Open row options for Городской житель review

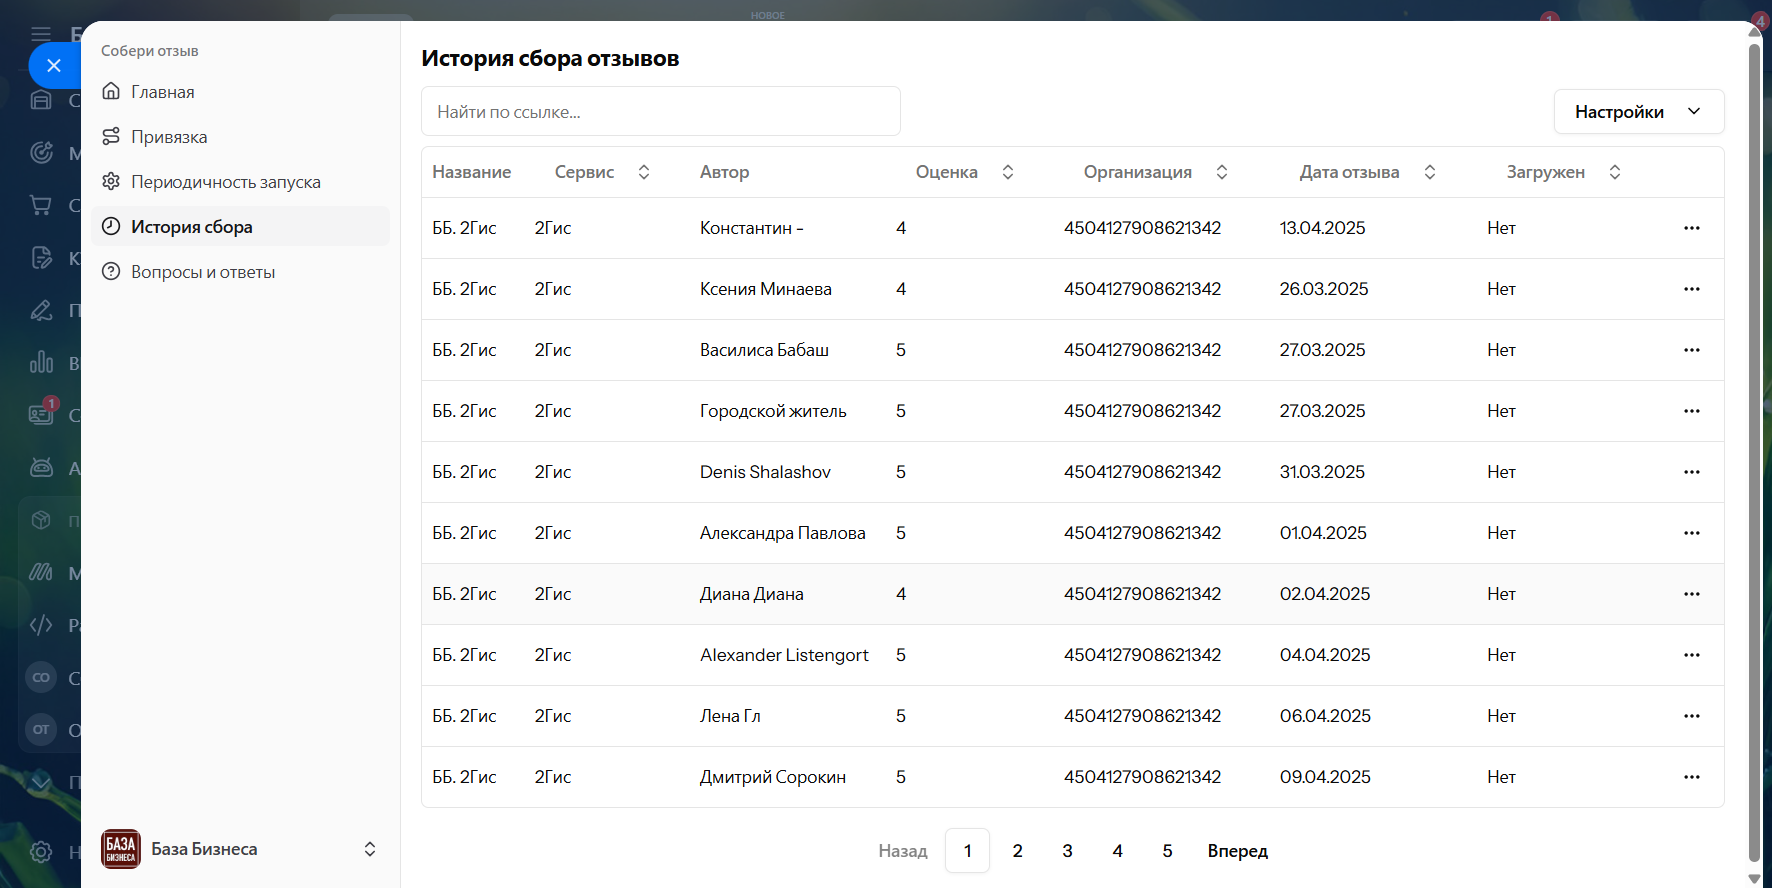(x=1692, y=411)
